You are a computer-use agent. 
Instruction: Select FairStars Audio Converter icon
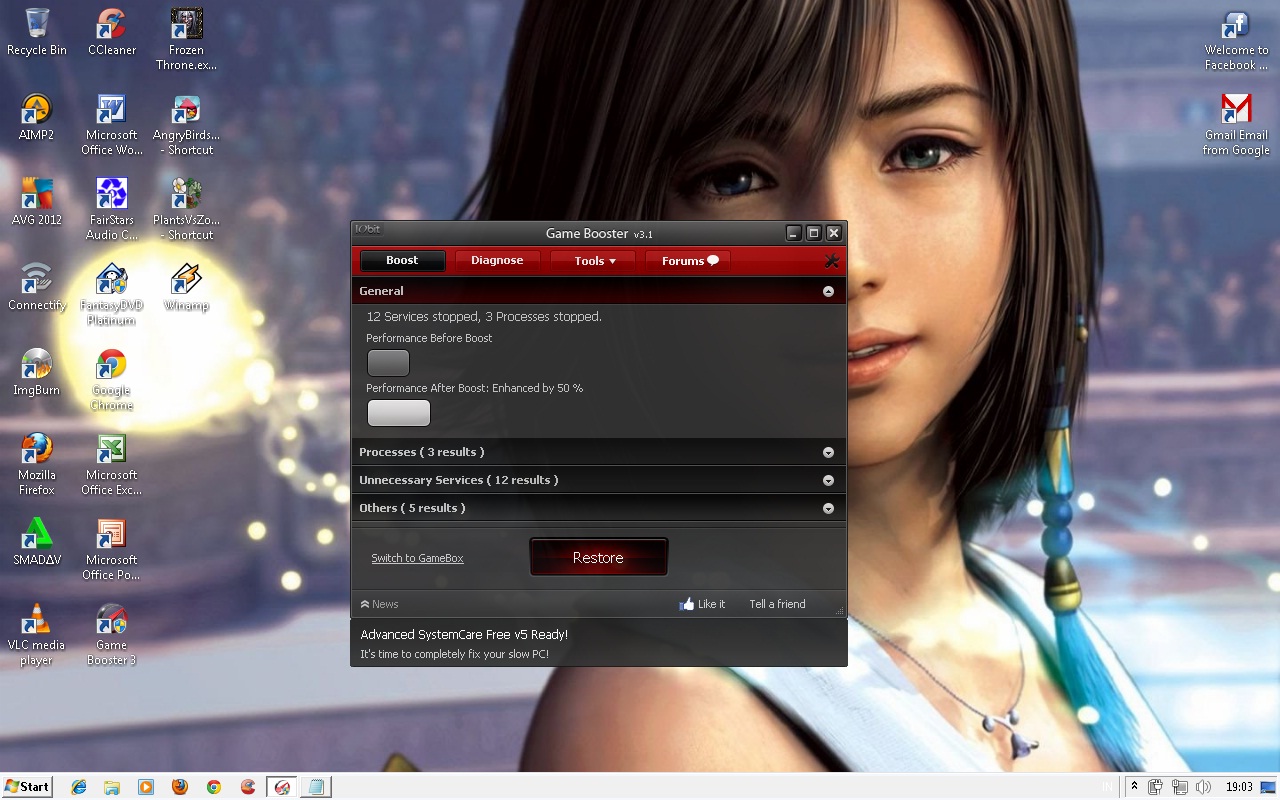point(112,210)
